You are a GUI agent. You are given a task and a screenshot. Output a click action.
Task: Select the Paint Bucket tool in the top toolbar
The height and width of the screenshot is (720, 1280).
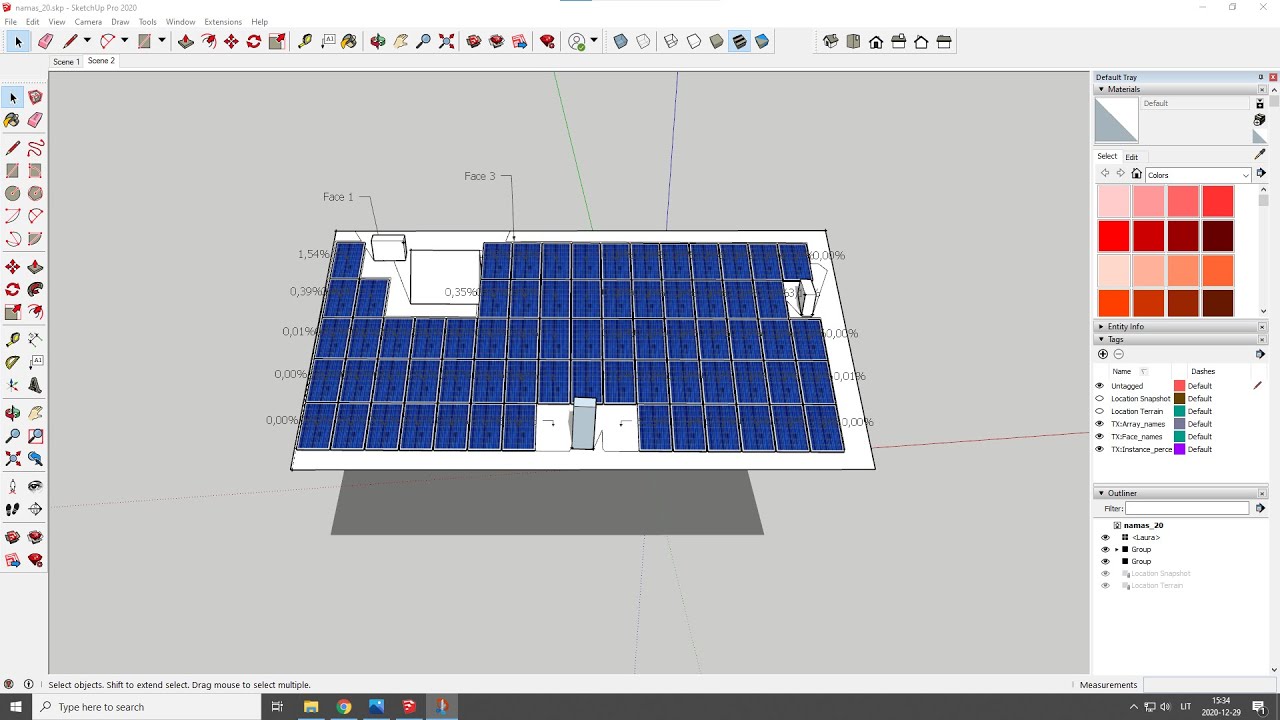pyautogui.click(x=349, y=41)
